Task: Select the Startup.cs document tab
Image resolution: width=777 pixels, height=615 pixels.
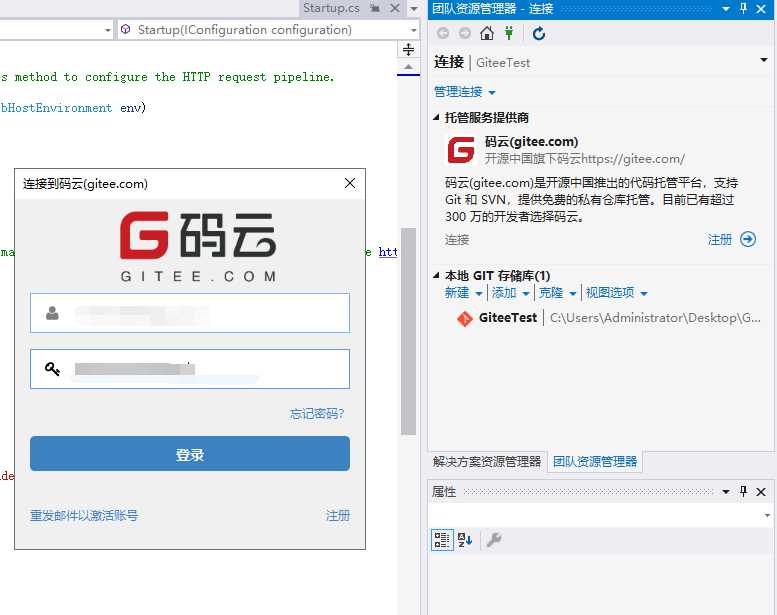Action: pos(331,8)
